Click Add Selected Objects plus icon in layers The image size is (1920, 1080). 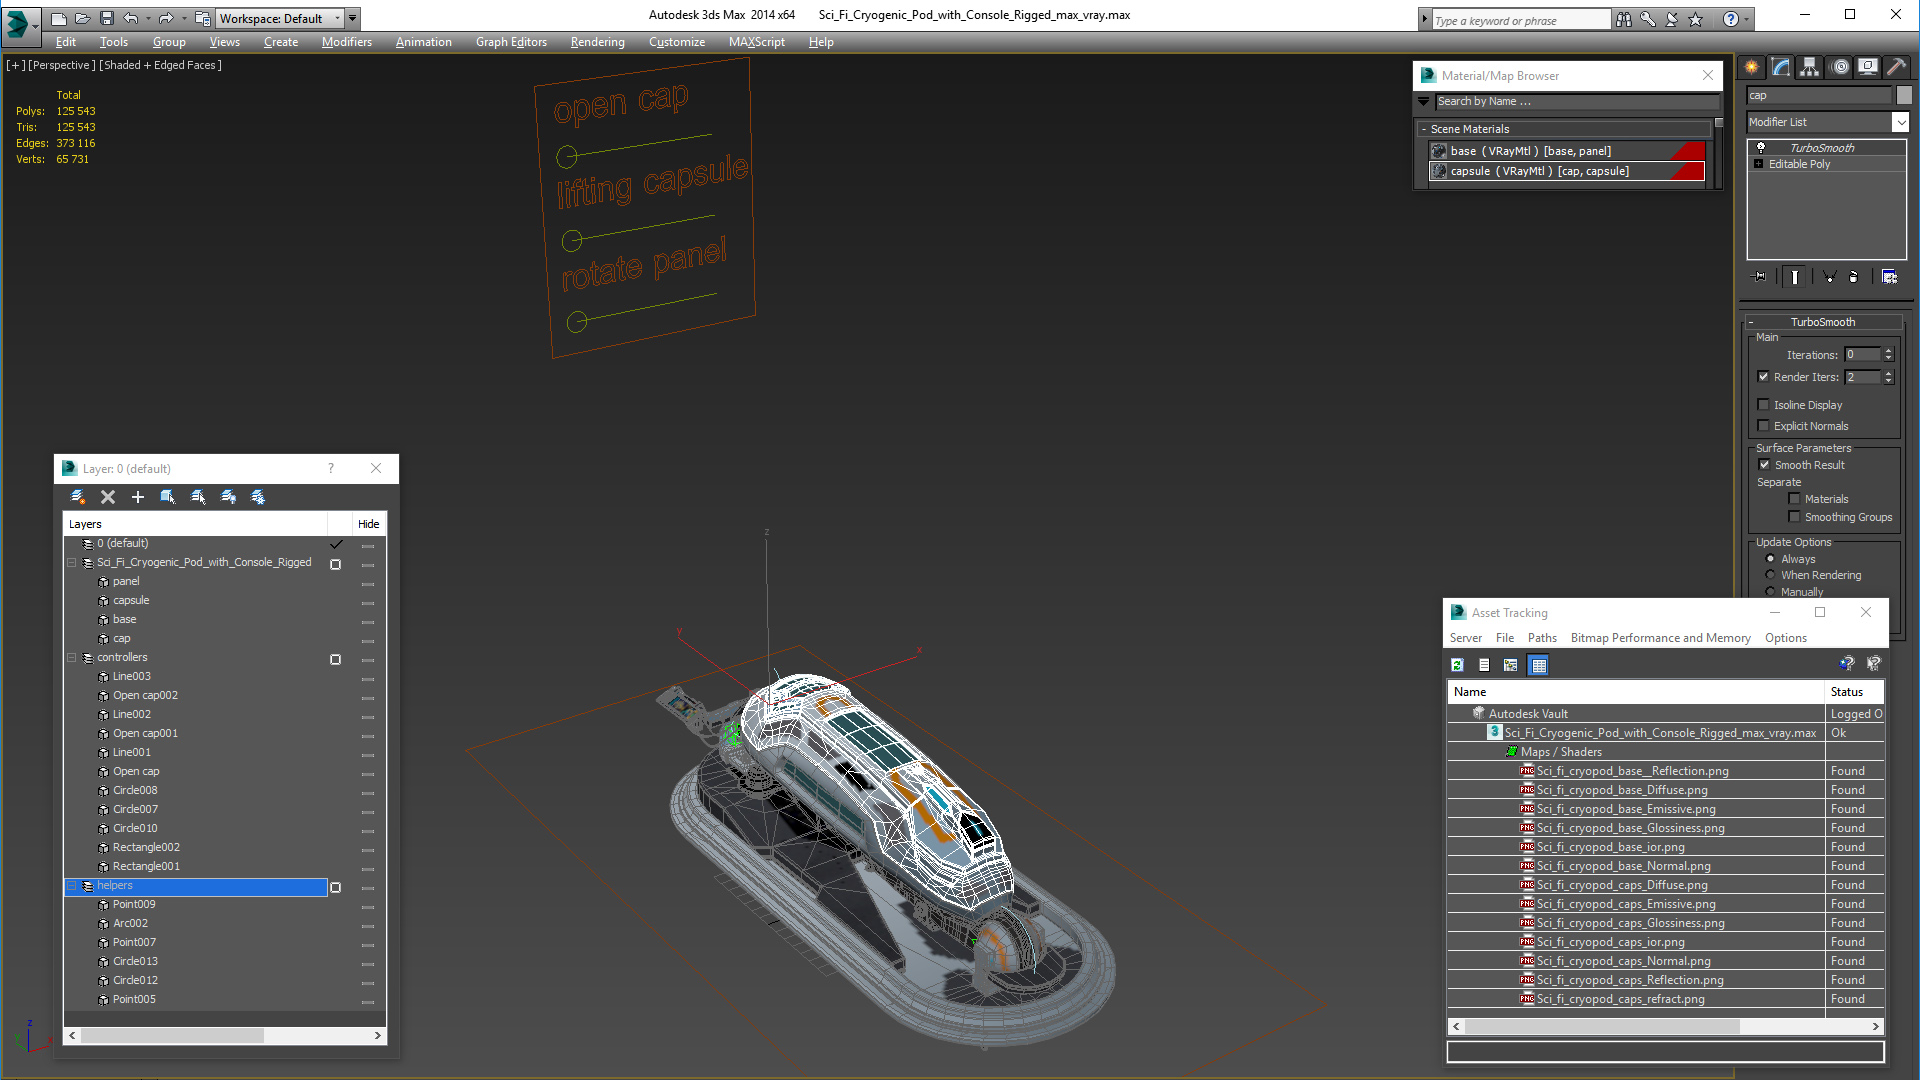[x=138, y=497]
